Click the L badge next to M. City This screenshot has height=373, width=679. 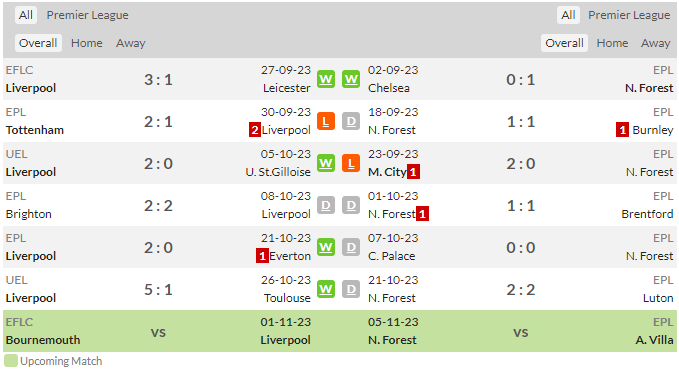[351, 163]
